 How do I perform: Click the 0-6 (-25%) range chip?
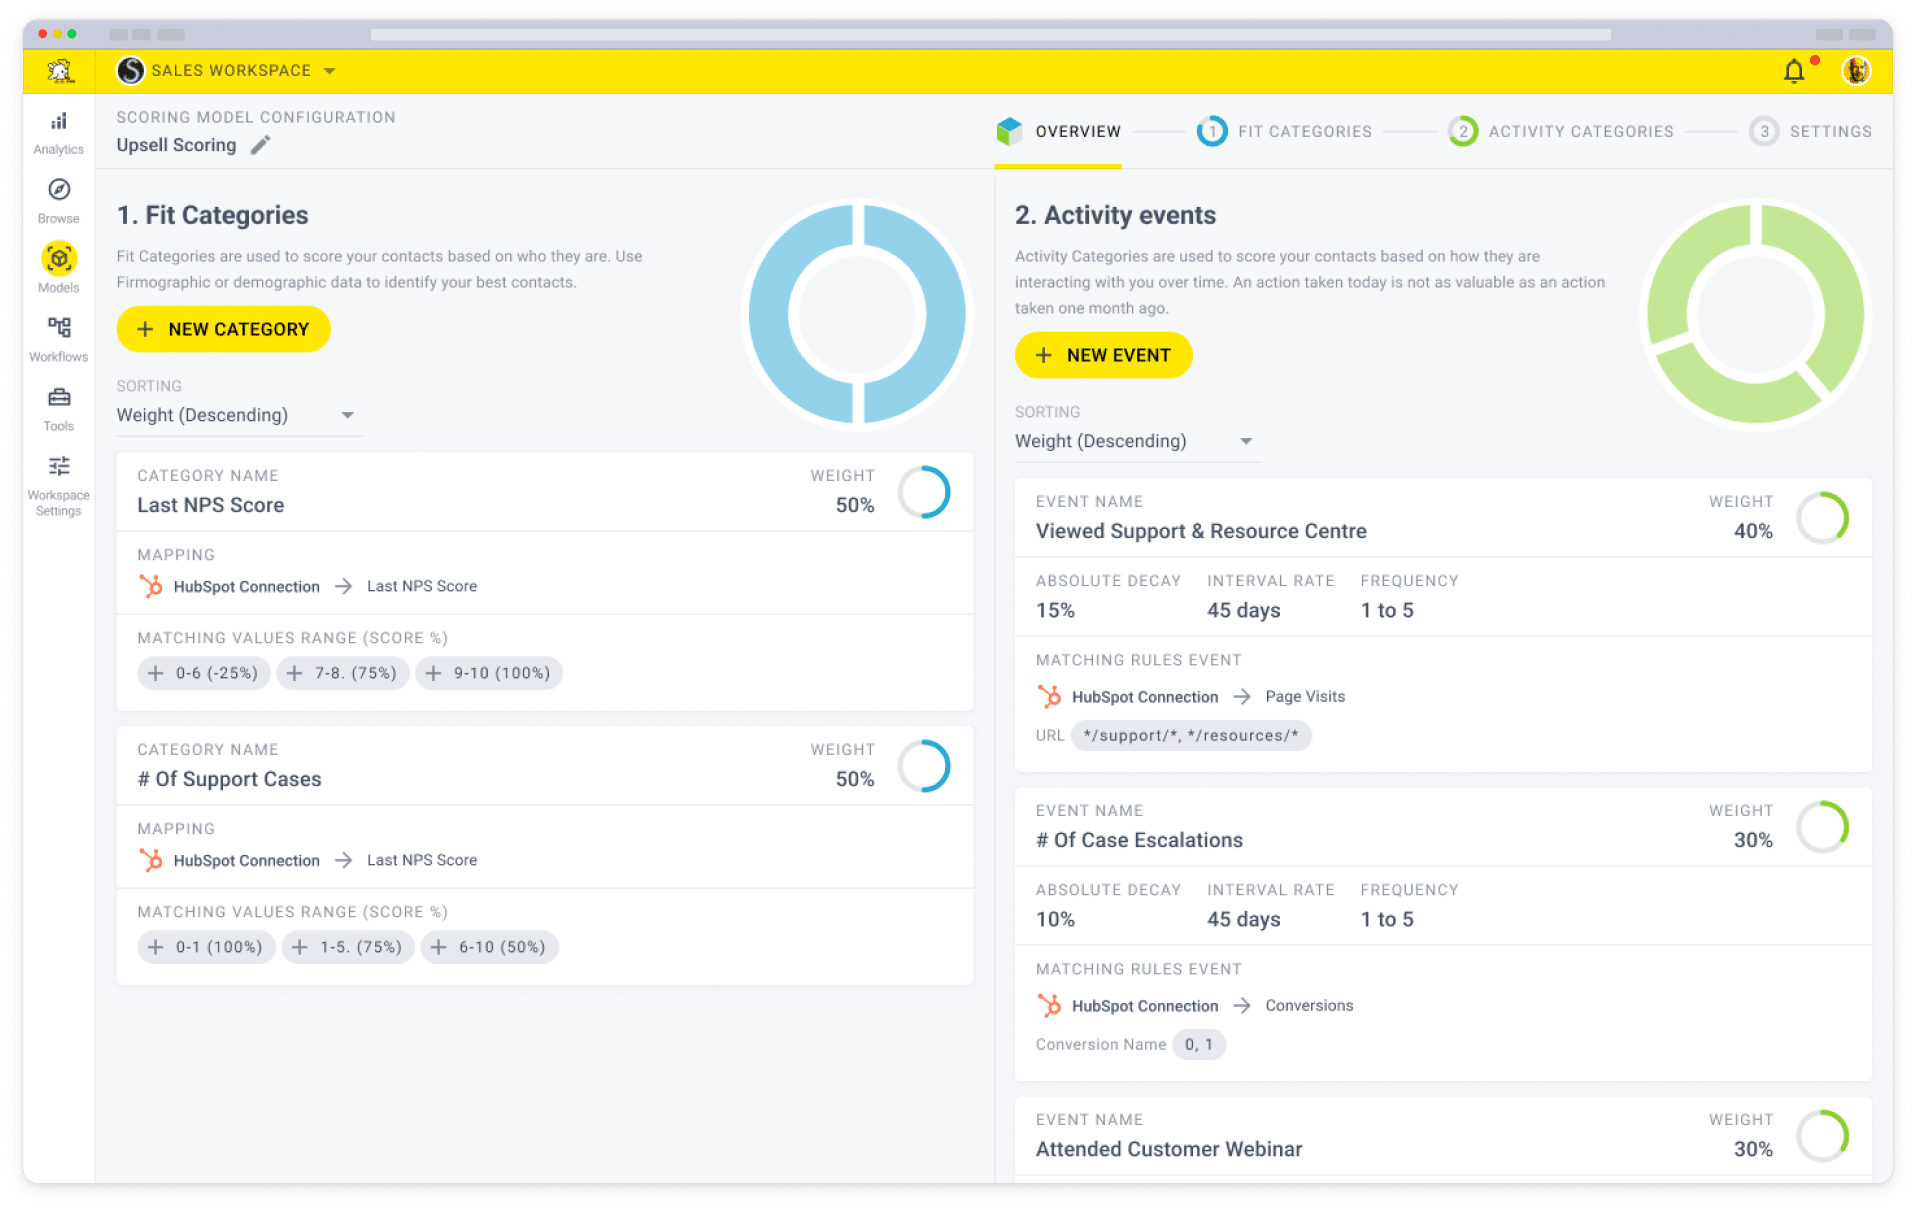(x=204, y=673)
